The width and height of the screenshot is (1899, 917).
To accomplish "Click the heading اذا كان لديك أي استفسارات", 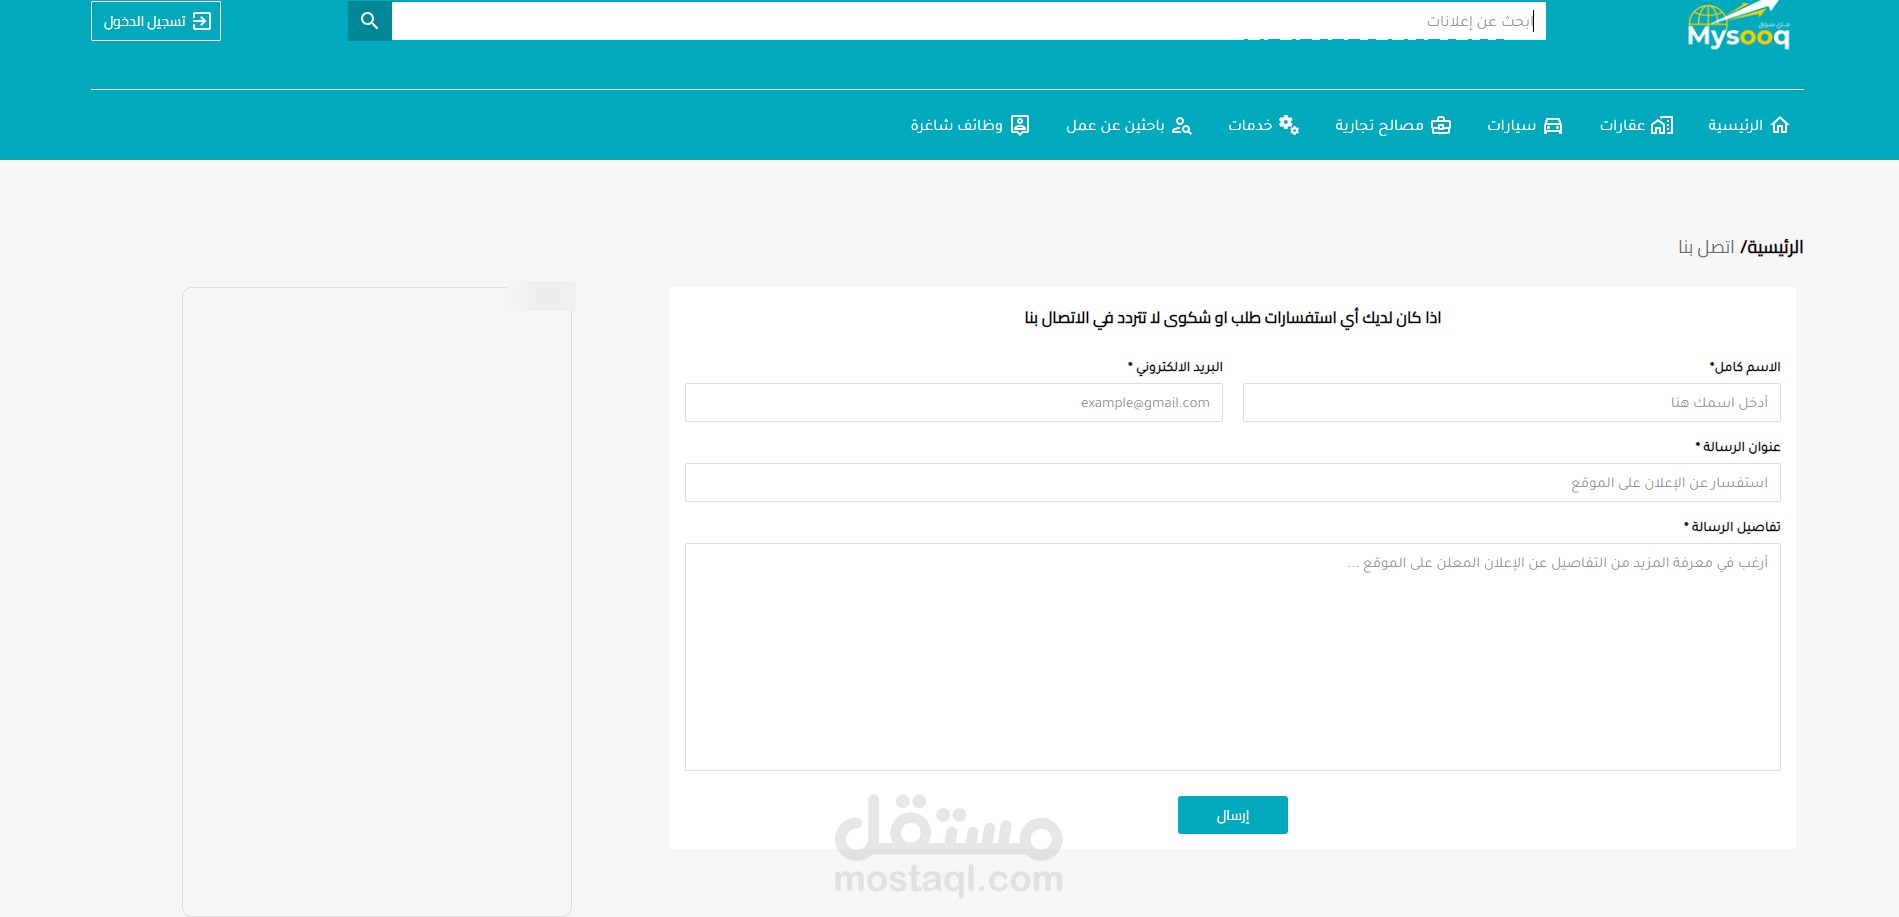I will pos(1233,318).
